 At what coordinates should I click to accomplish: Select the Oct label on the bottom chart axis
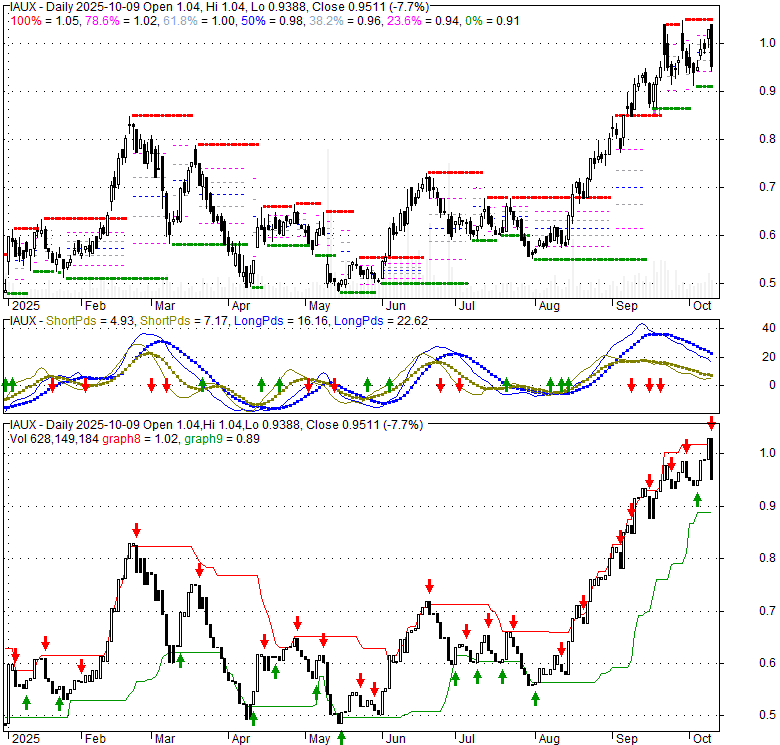pyautogui.click(x=702, y=739)
